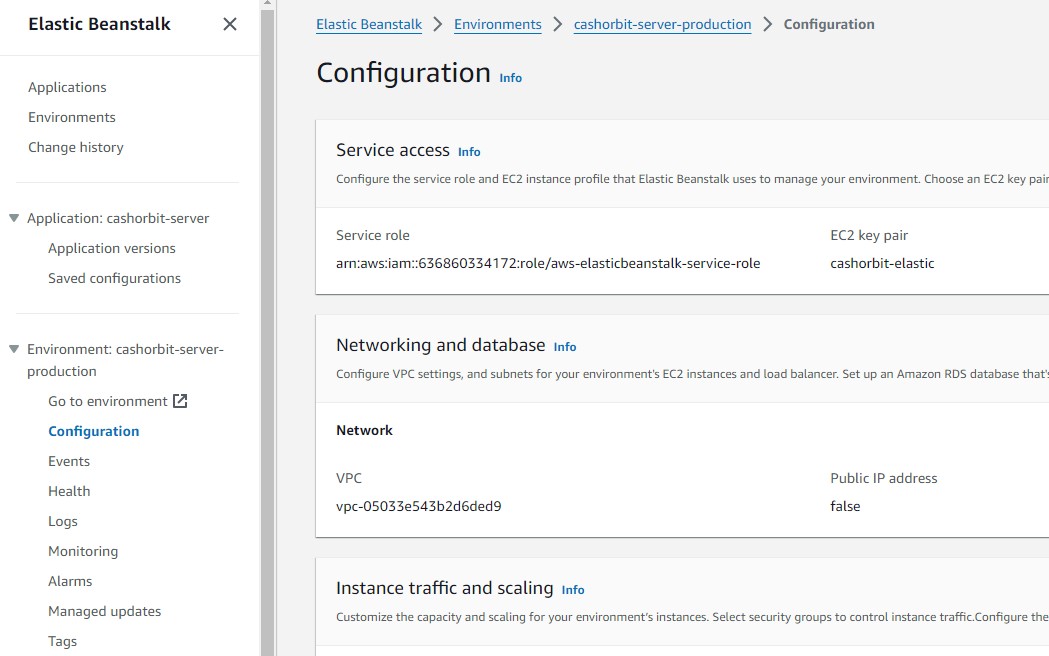
Task: Select Configuration in the environment menu
Action: [x=94, y=431]
